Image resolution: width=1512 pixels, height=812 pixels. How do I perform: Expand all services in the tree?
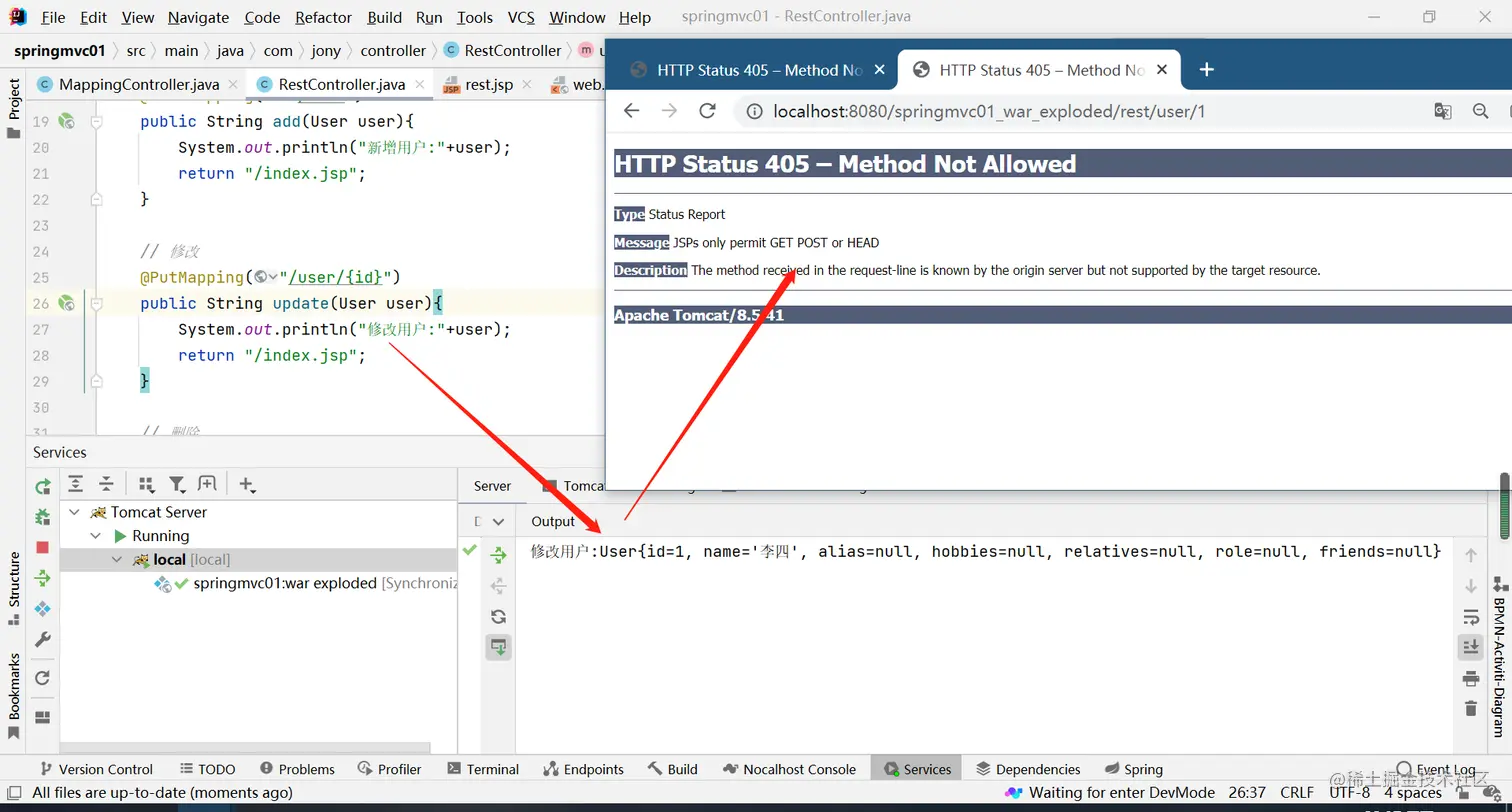(75, 485)
